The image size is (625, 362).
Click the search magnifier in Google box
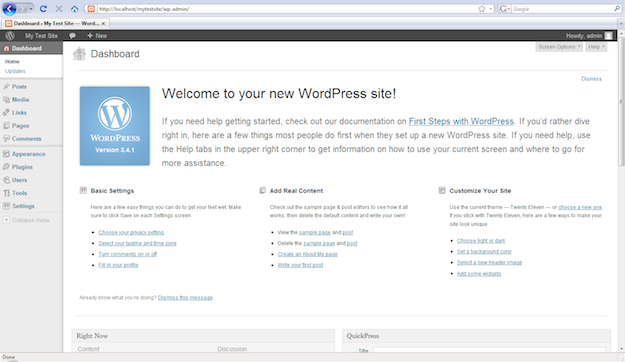tap(617, 8)
